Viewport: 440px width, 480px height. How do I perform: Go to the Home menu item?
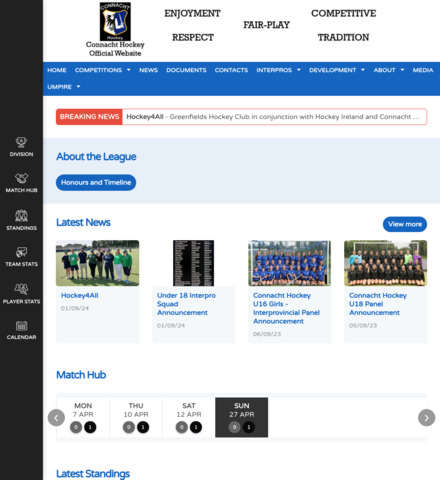57,70
